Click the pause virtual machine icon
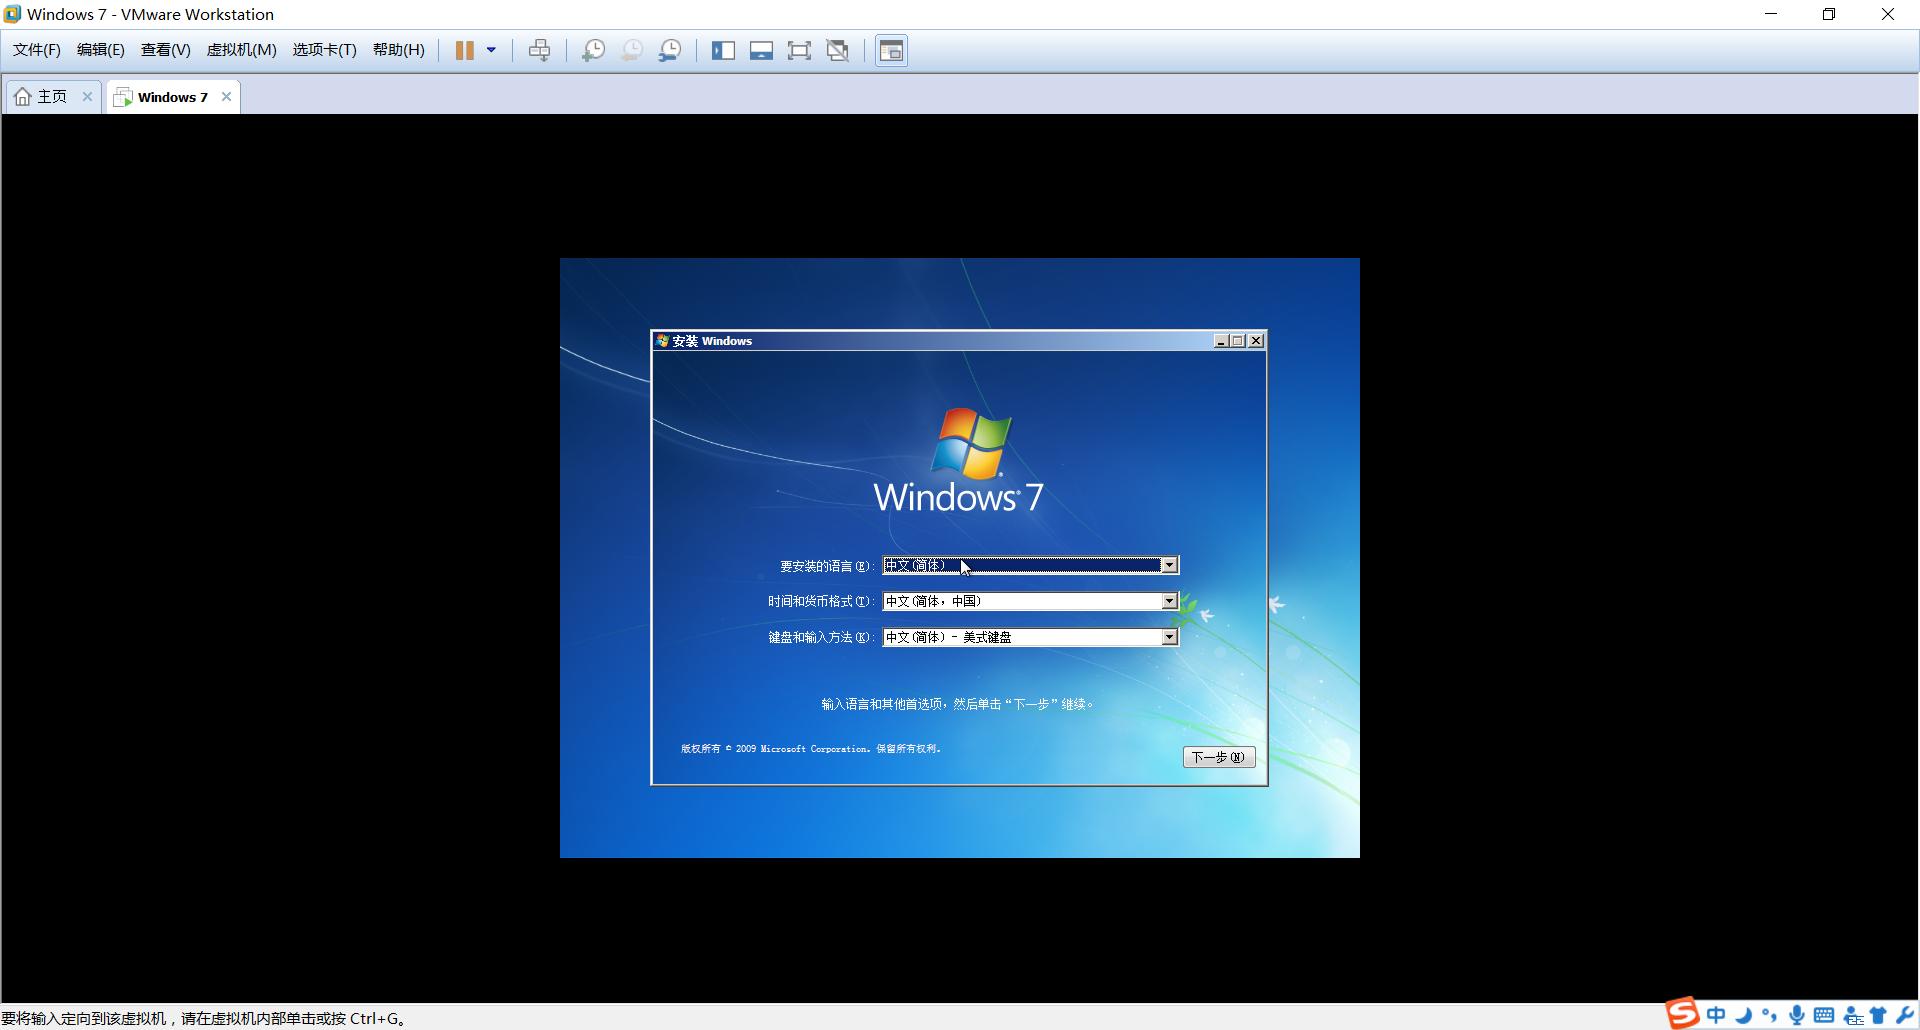This screenshot has height=1030, width=1920. click(x=464, y=50)
